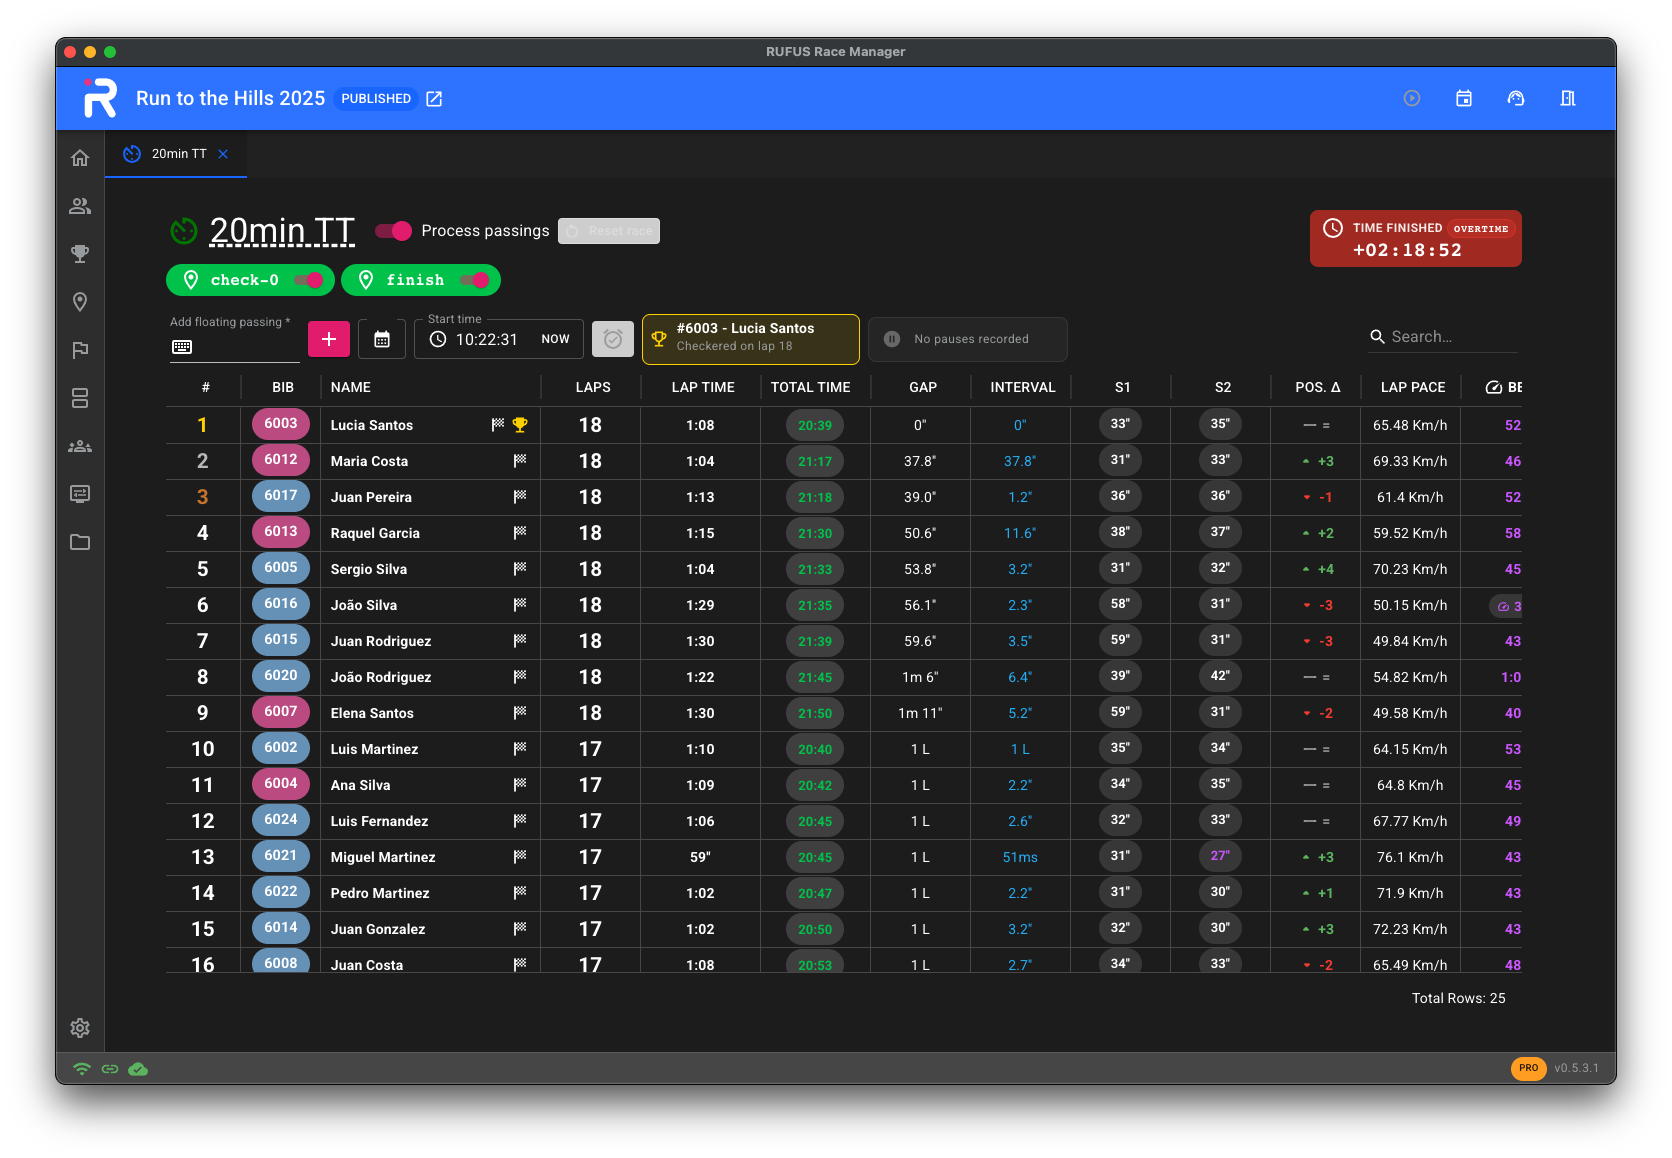The width and height of the screenshot is (1672, 1158).
Task: Close the 20min TT tab
Action: pyautogui.click(x=223, y=154)
